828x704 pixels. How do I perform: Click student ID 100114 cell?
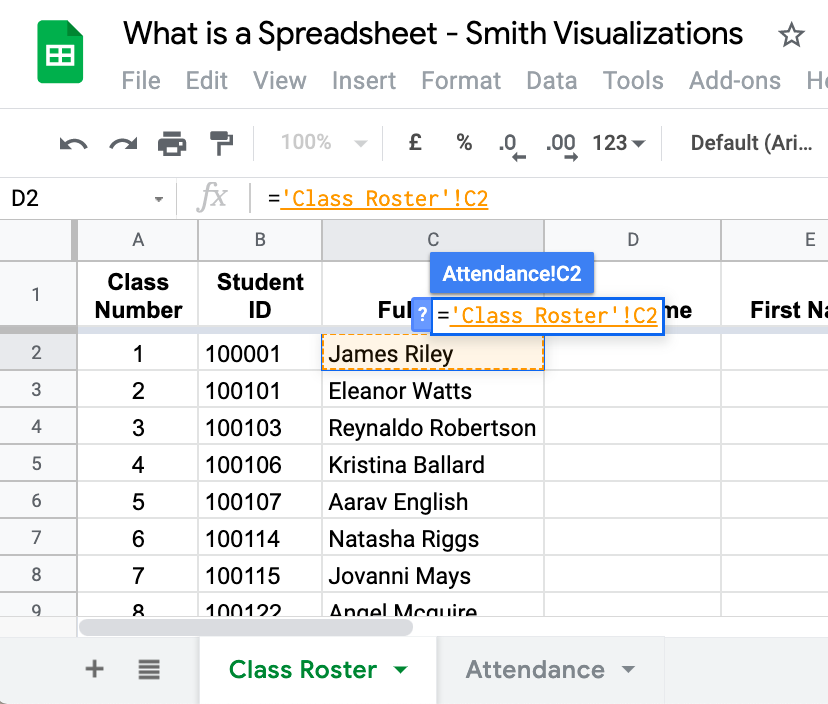260,537
